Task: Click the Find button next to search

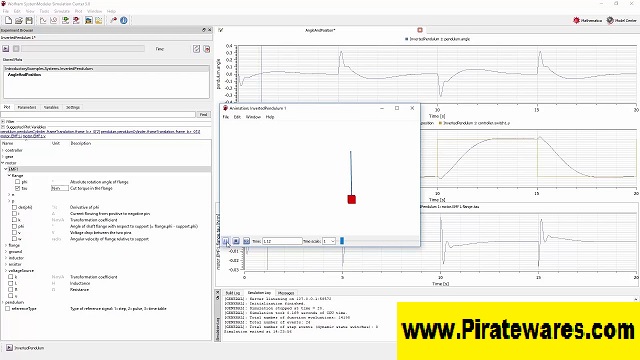Action: coord(203,115)
